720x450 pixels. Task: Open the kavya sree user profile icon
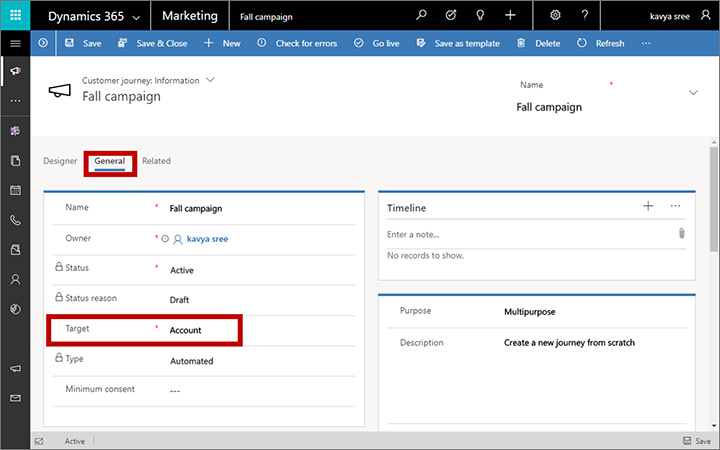pyautogui.click(x=705, y=15)
